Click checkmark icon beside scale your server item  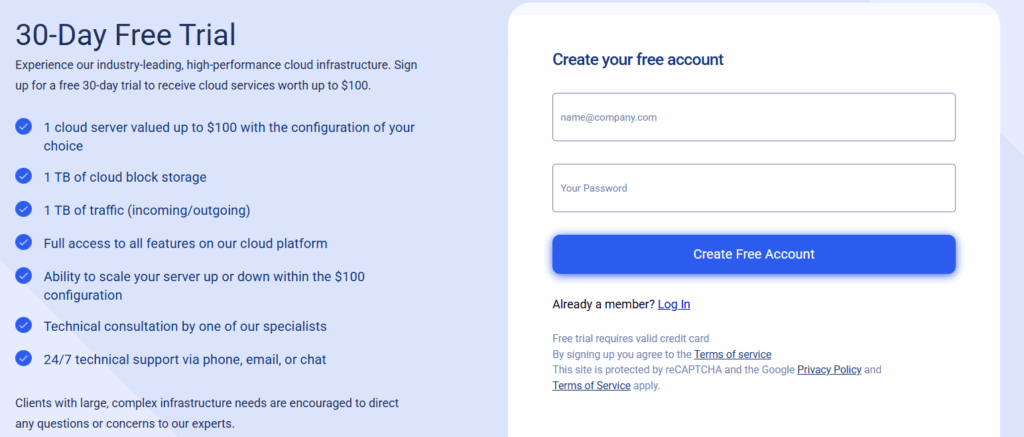pos(24,276)
